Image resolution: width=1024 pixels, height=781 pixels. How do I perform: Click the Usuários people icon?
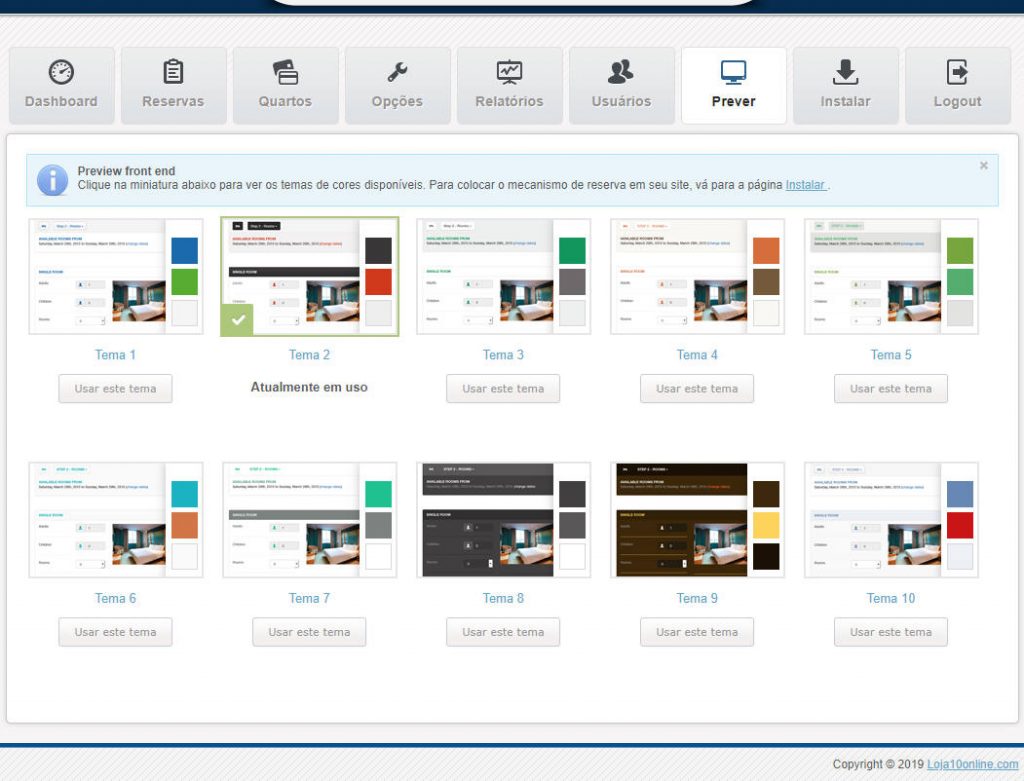tap(621, 72)
